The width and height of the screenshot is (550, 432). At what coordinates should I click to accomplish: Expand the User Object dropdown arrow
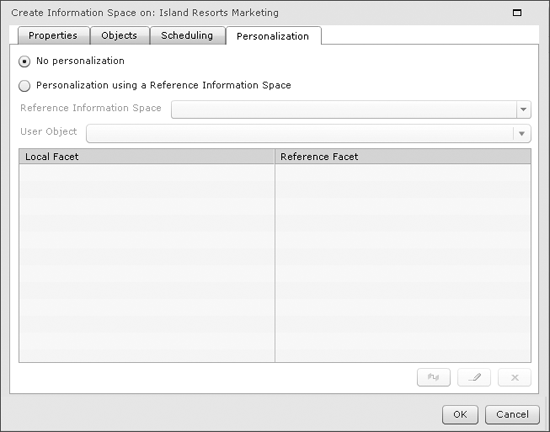522,134
